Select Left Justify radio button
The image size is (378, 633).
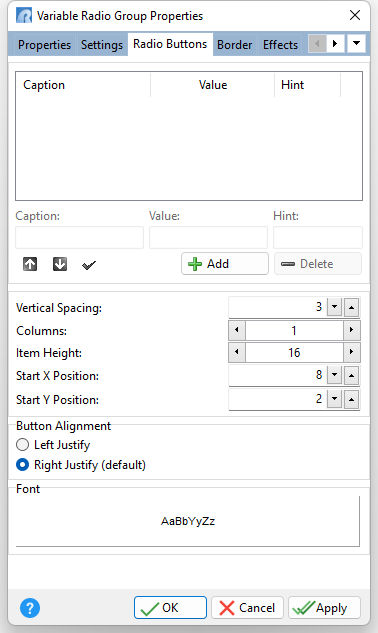click(23, 445)
